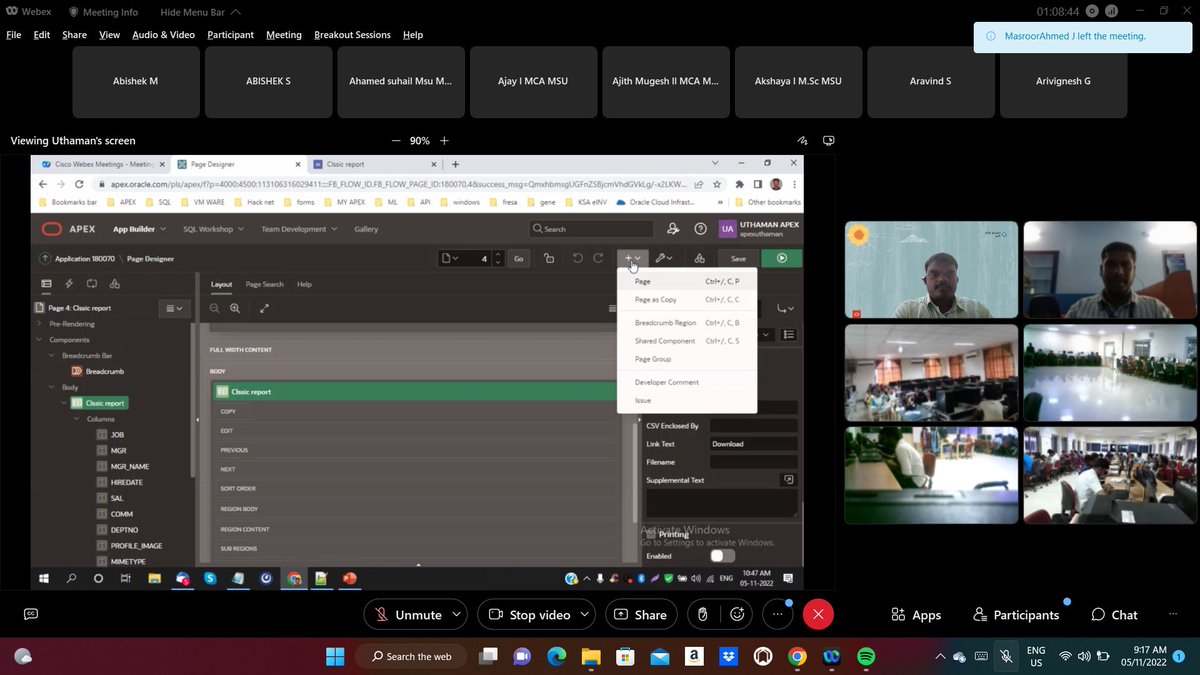Open panel options ellipsis beside Chat

1173,615
